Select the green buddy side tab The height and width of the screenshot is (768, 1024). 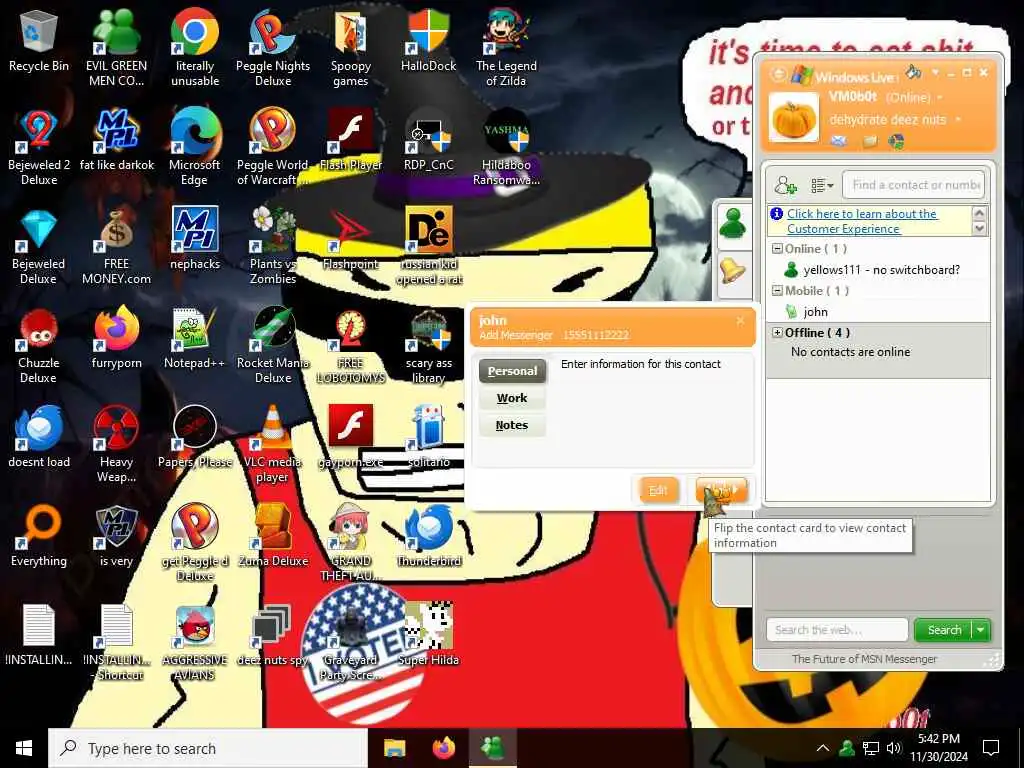click(733, 223)
